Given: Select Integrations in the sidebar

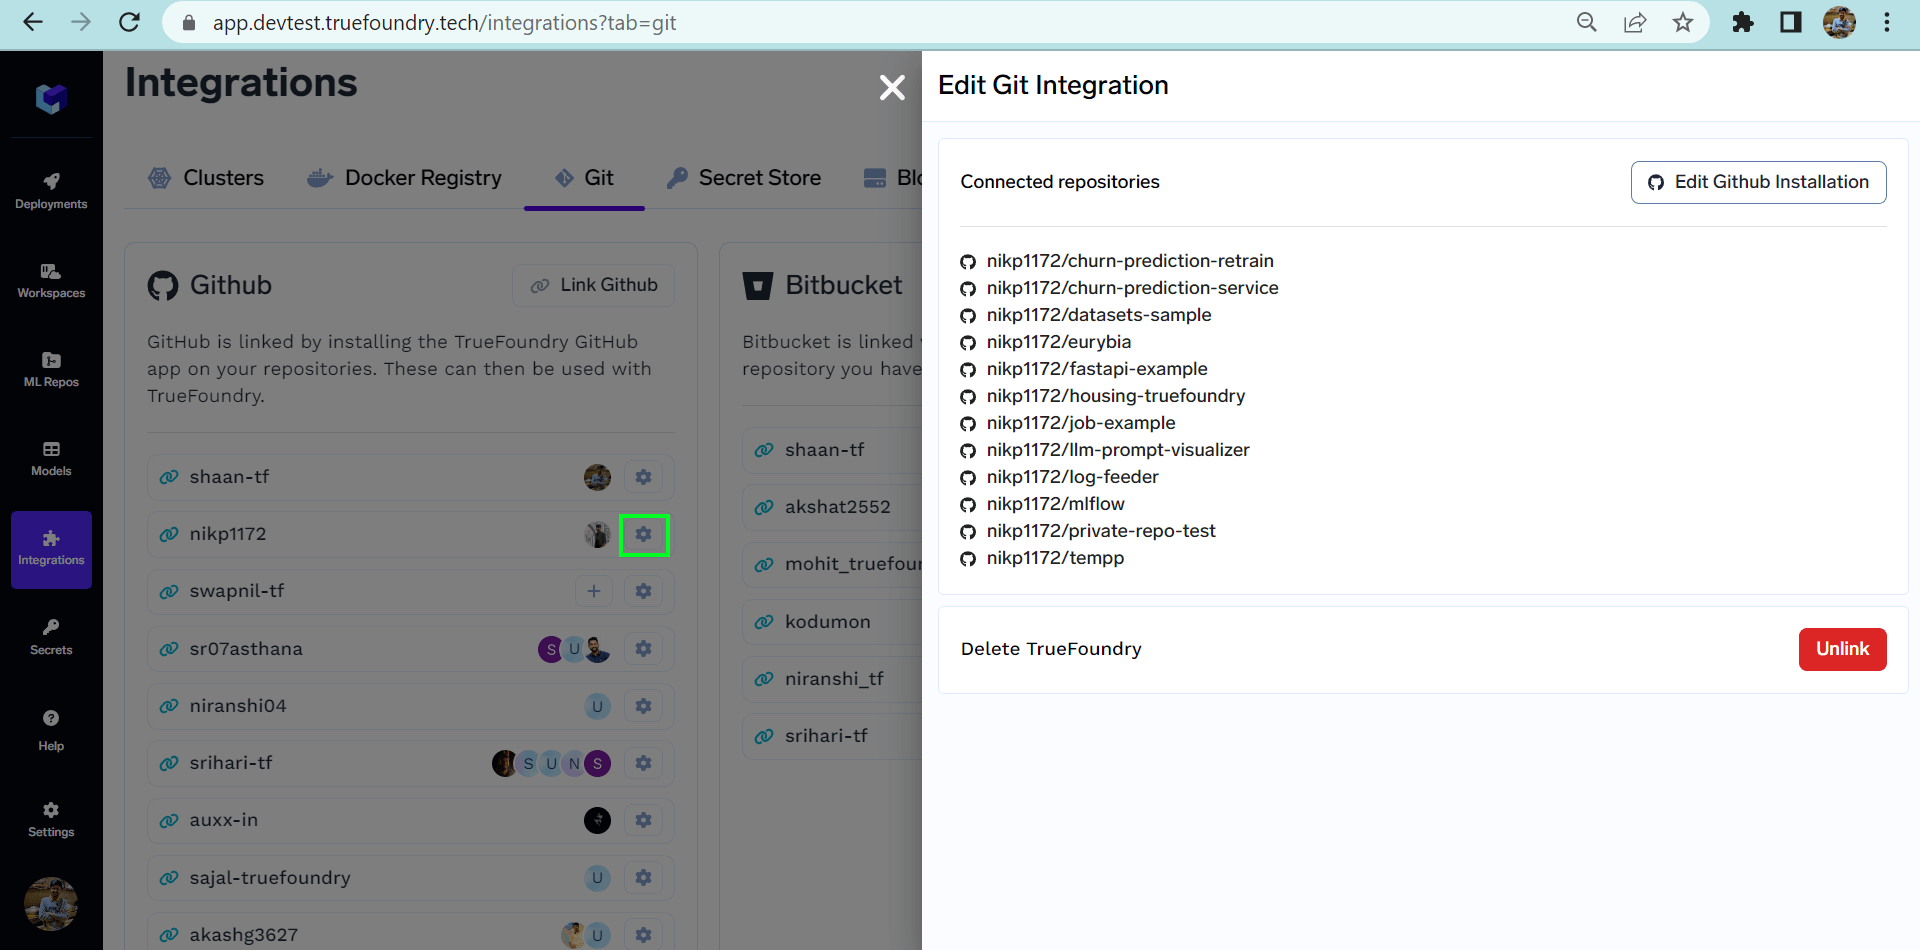Looking at the screenshot, I should pyautogui.click(x=51, y=549).
